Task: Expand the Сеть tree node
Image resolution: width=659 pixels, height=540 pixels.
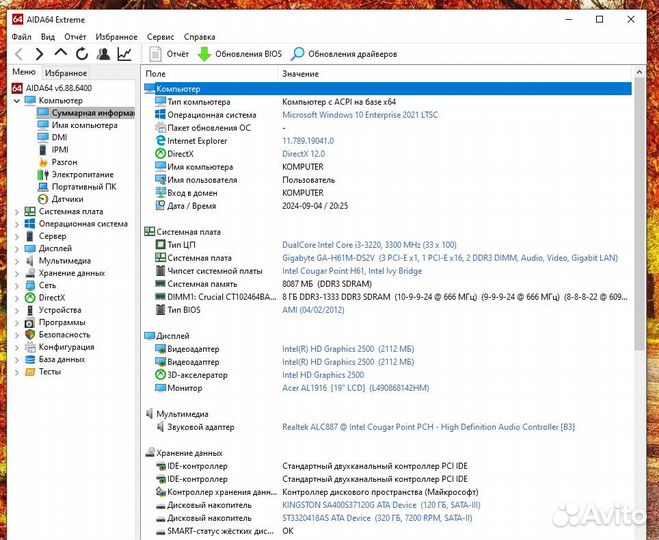Action: click(x=17, y=286)
